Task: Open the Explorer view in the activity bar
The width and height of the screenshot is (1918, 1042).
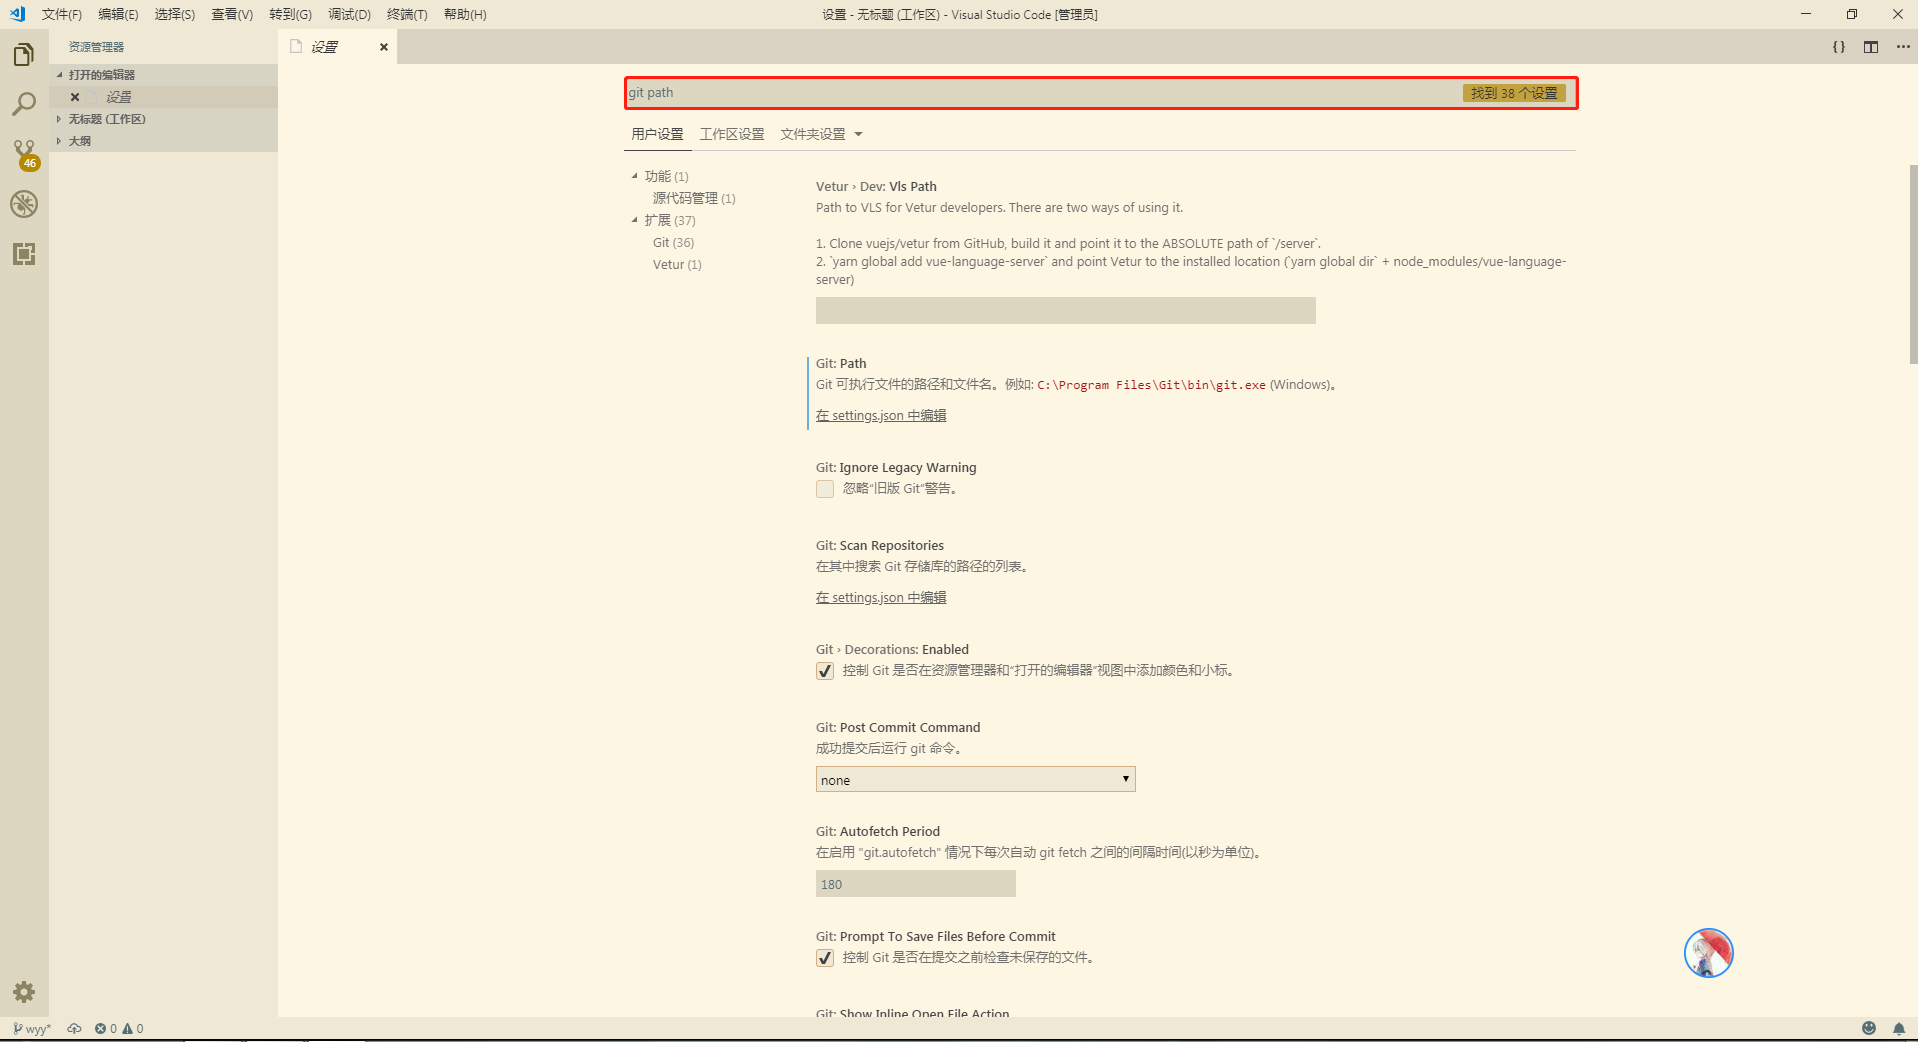Action: coord(24,54)
